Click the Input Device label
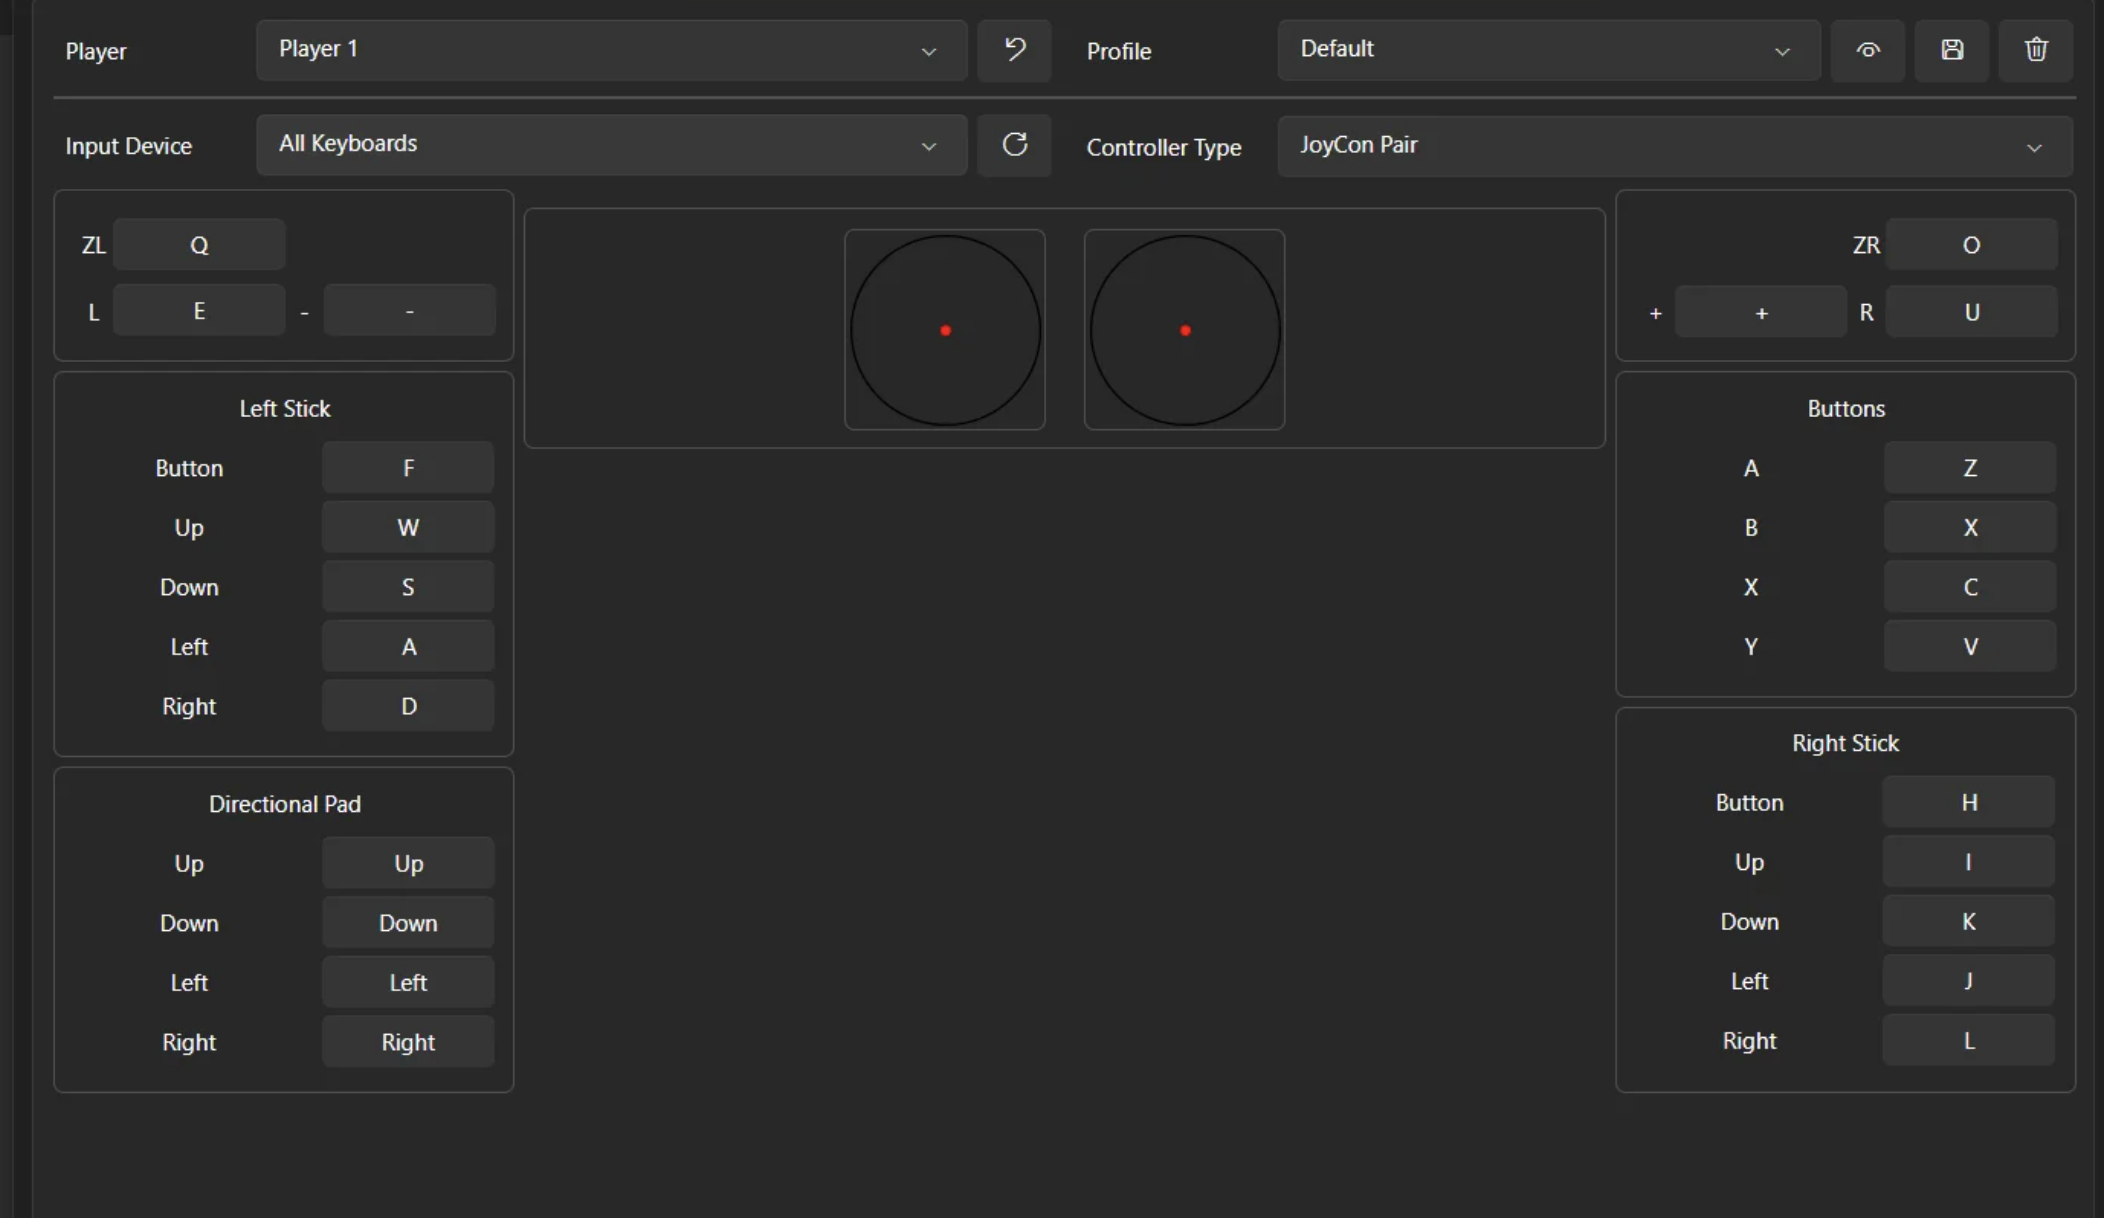Screen dimensions: 2104x1218 (x=128, y=146)
